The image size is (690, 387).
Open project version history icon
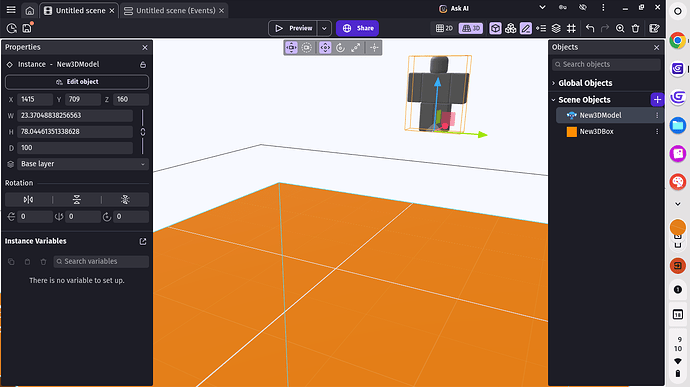point(11,28)
